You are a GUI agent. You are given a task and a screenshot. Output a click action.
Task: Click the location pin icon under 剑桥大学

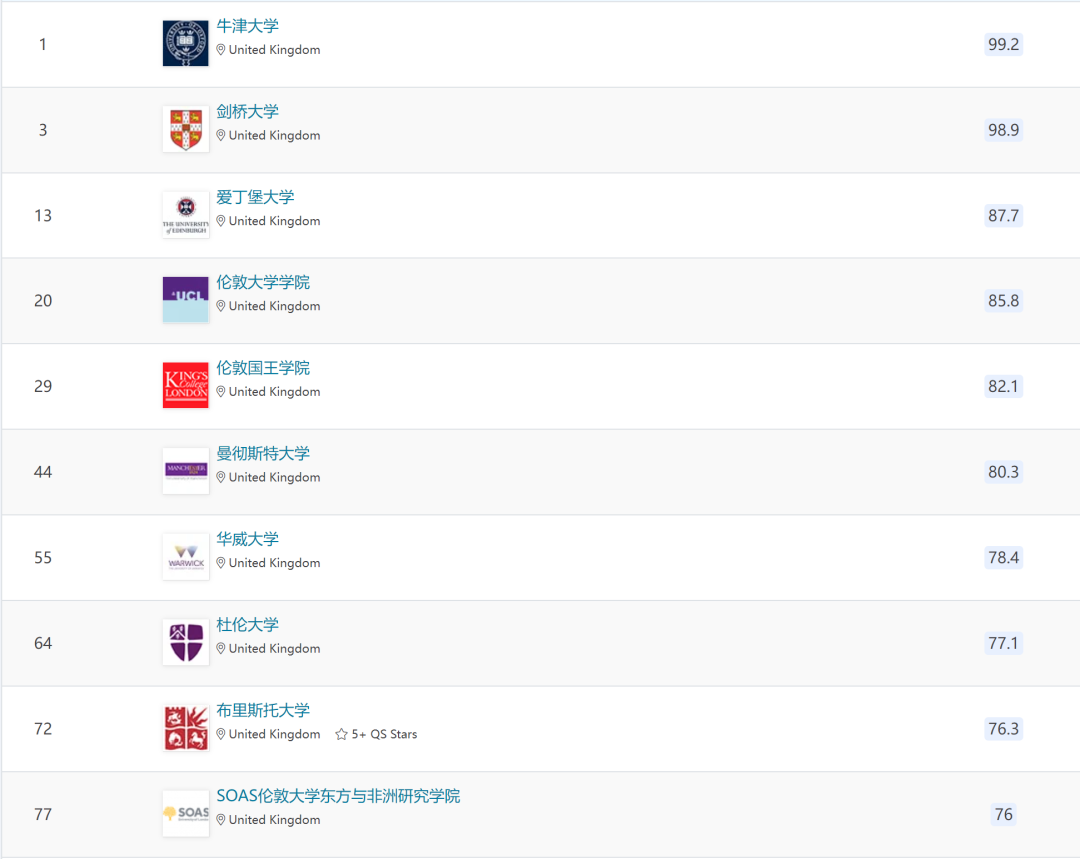(220, 135)
